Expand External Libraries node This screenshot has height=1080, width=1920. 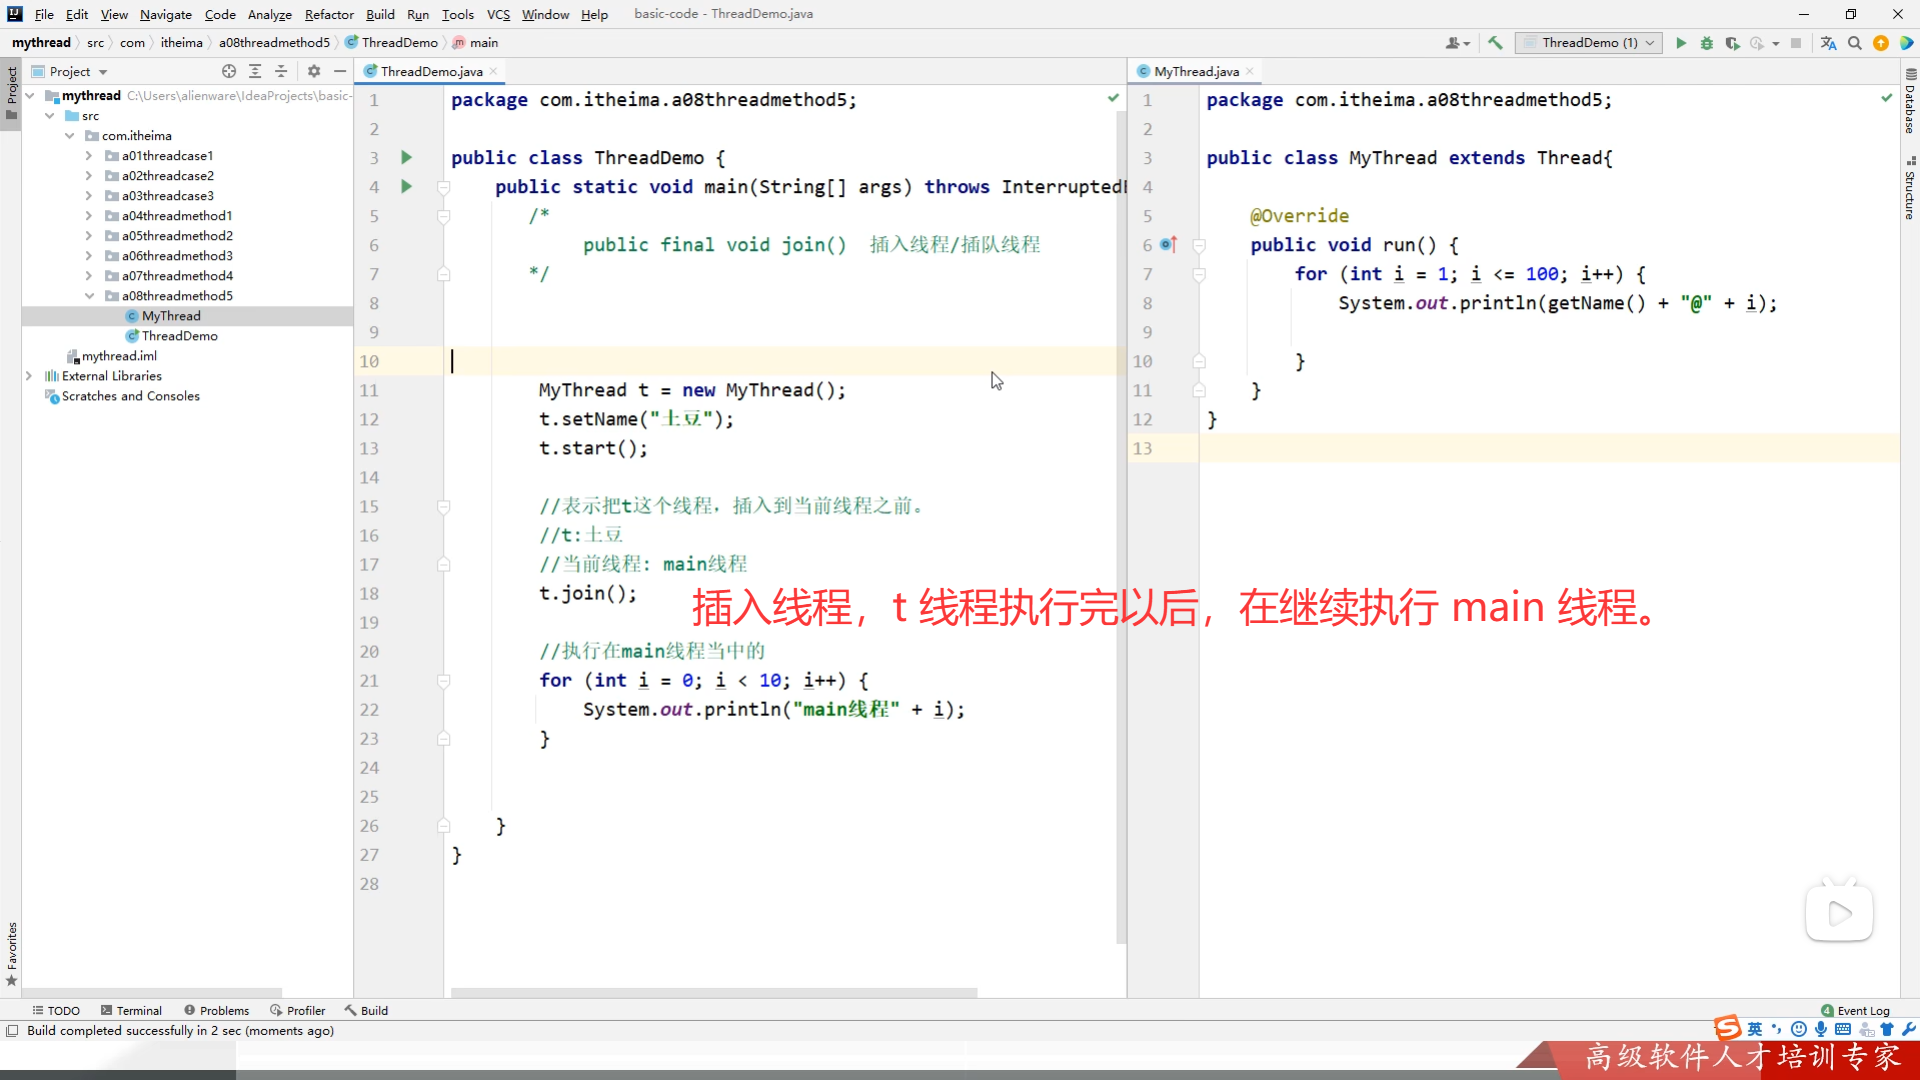(x=29, y=376)
